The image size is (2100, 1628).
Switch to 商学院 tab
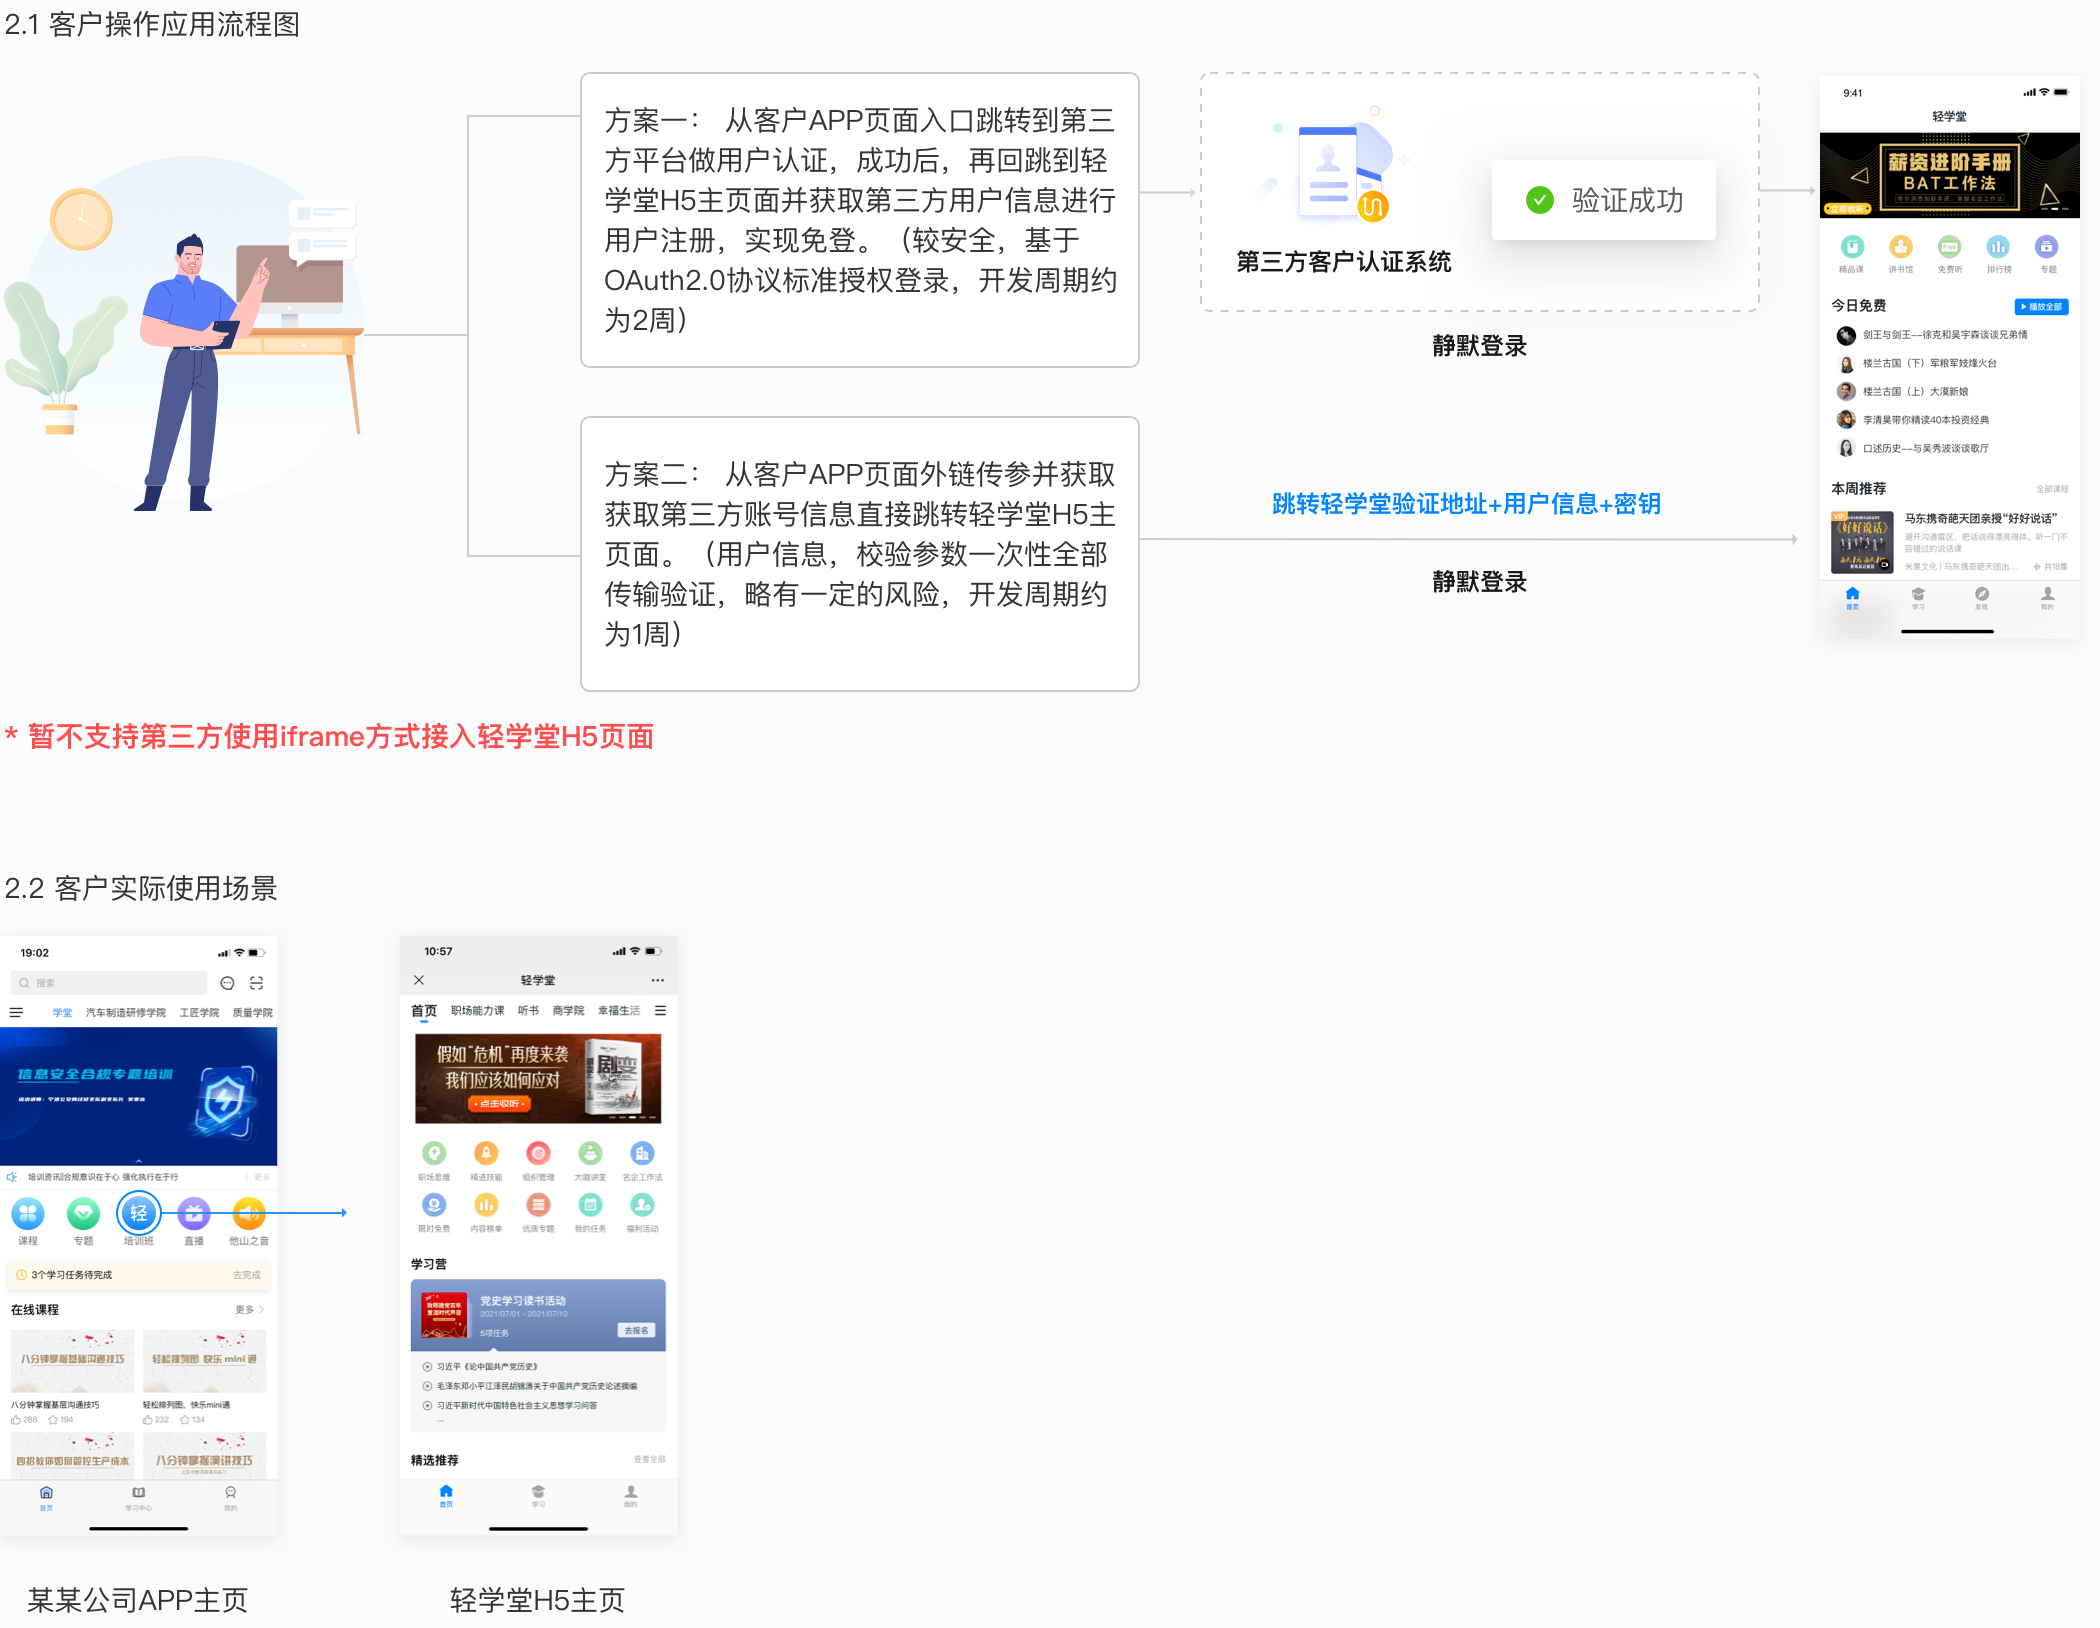[568, 1011]
